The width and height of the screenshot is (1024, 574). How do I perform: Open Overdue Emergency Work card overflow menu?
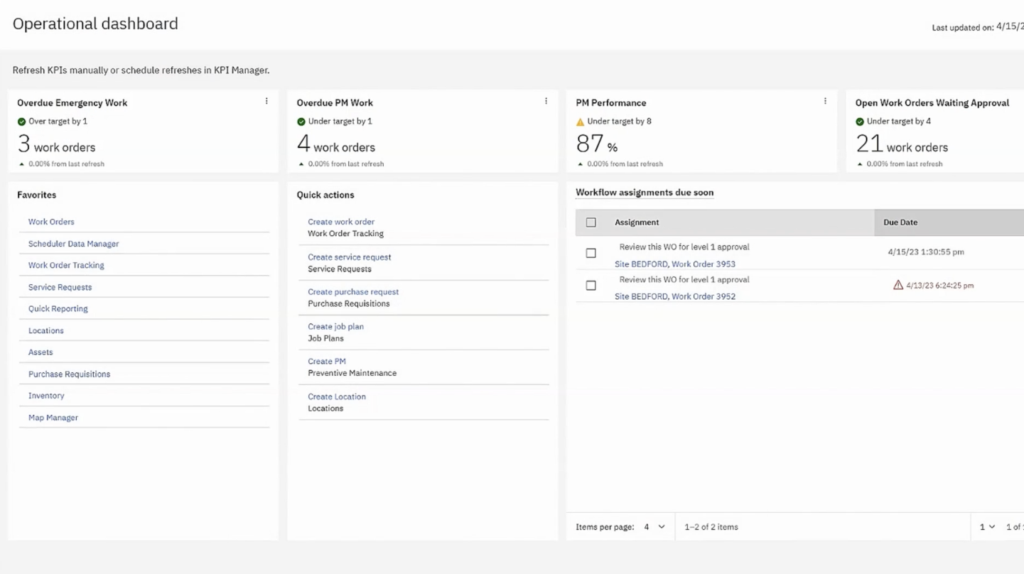pyautogui.click(x=266, y=101)
